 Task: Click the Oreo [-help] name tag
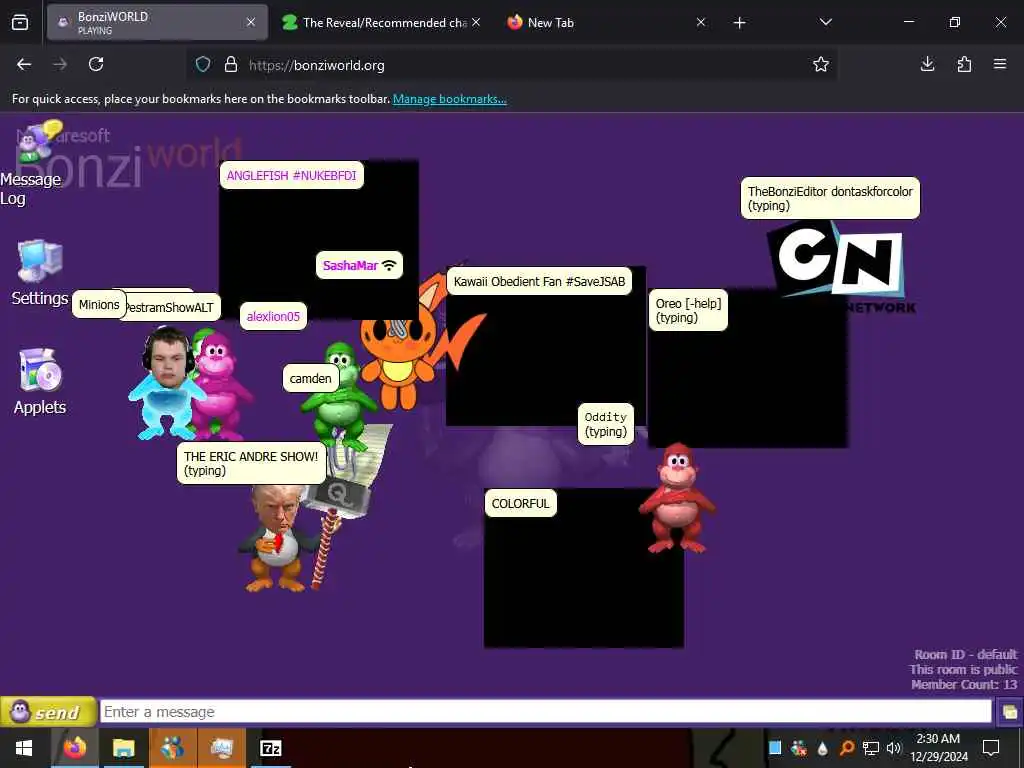[688, 310]
